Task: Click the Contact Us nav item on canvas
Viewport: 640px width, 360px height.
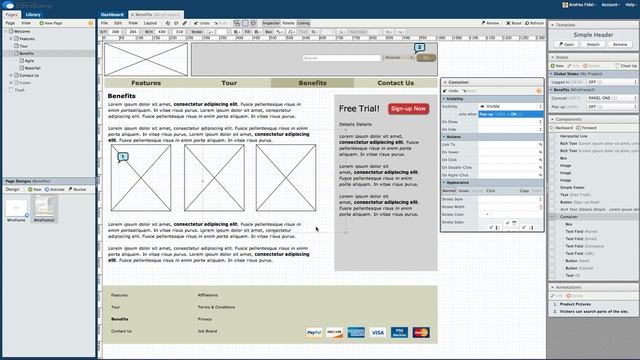Action: tap(396, 83)
